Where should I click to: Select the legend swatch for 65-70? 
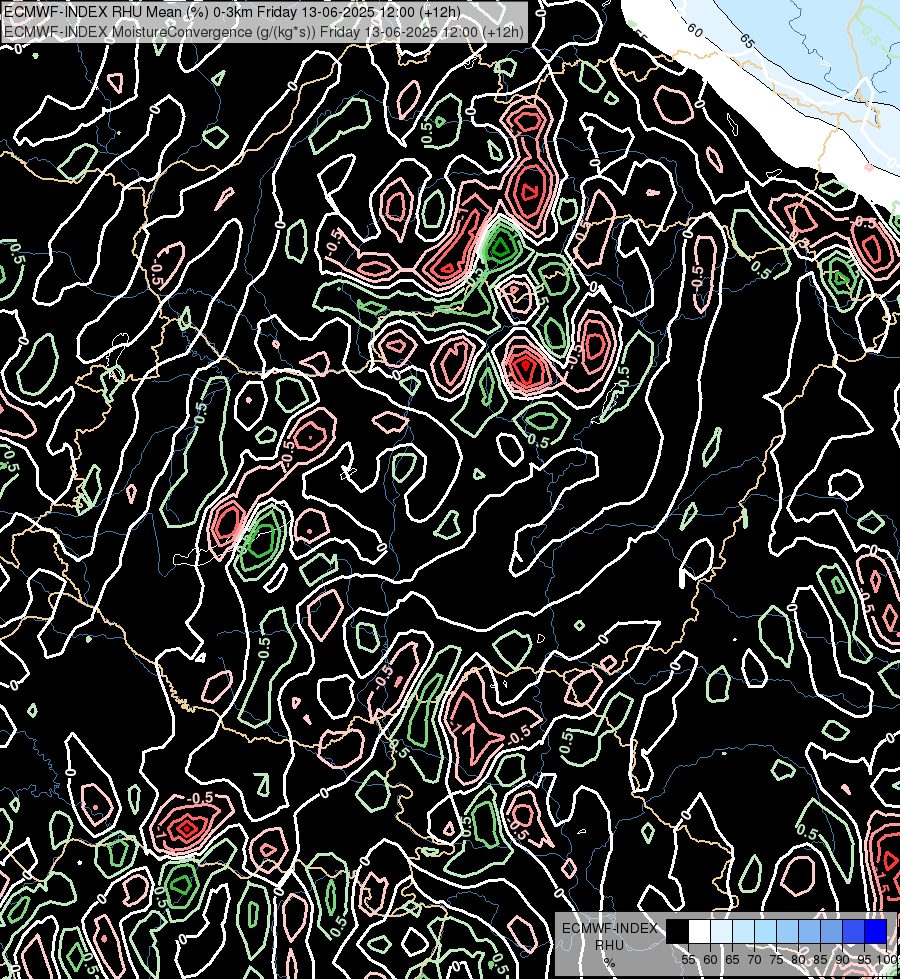pyautogui.click(x=743, y=931)
